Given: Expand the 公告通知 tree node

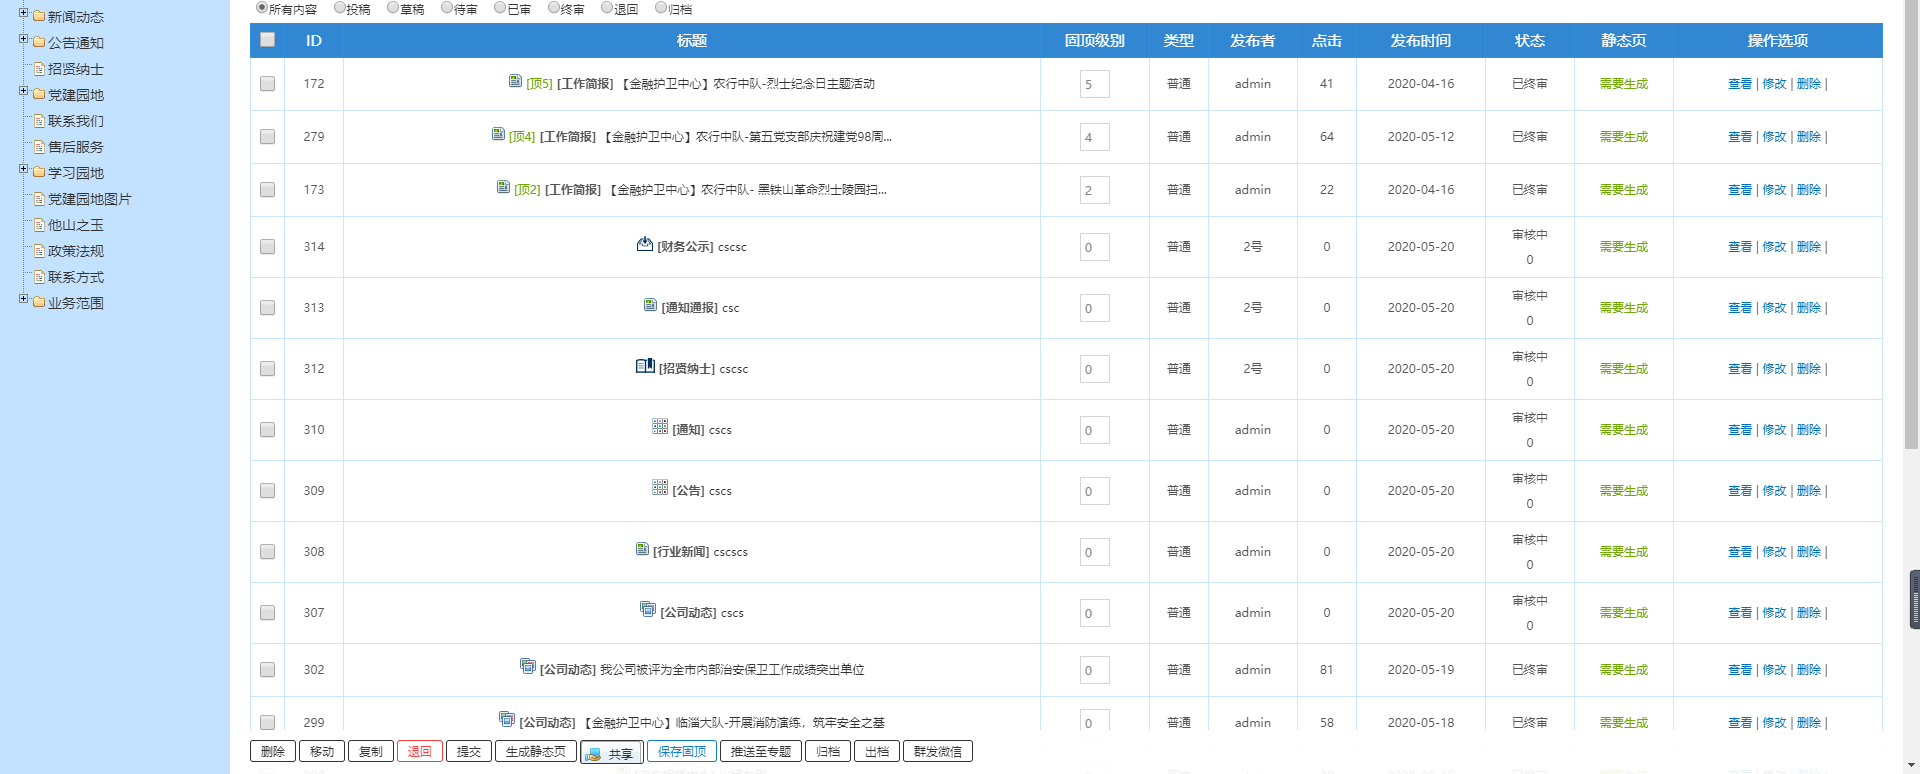Looking at the screenshot, I should coord(23,39).
